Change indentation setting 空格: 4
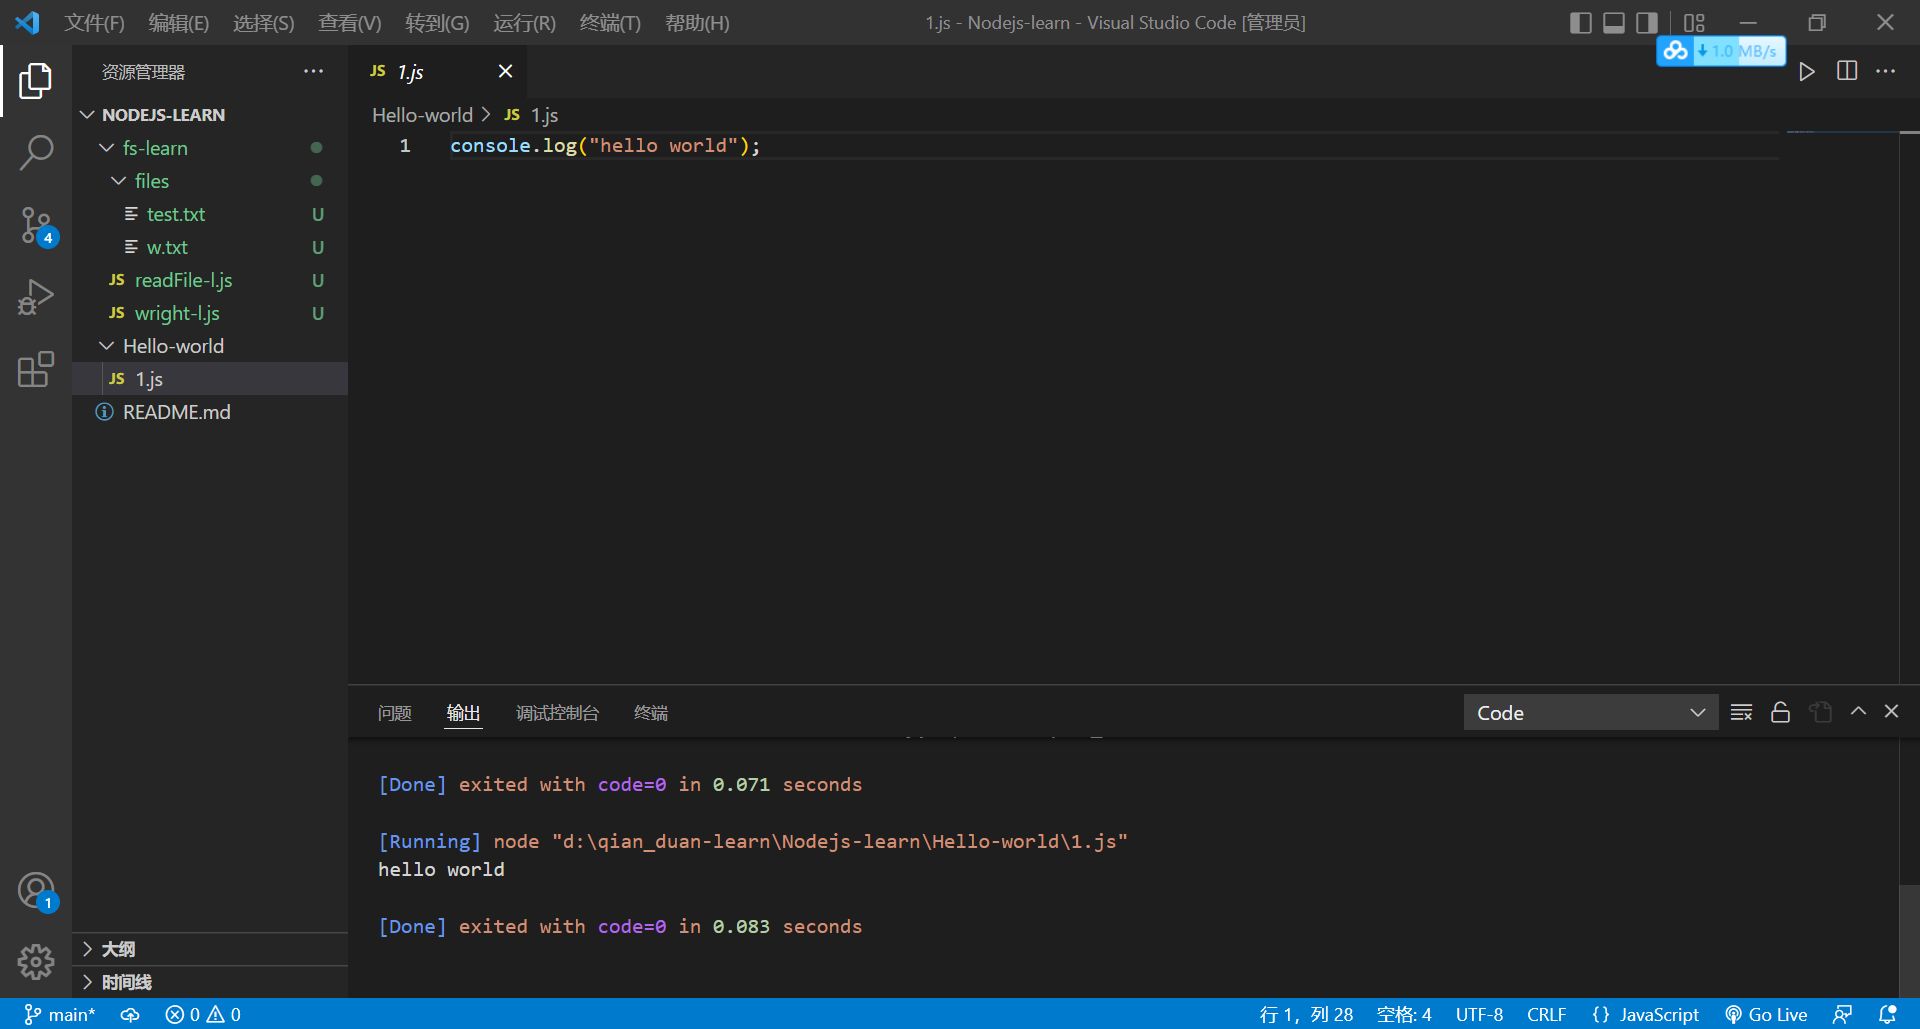1920x1029 pixels. 1404,1014
